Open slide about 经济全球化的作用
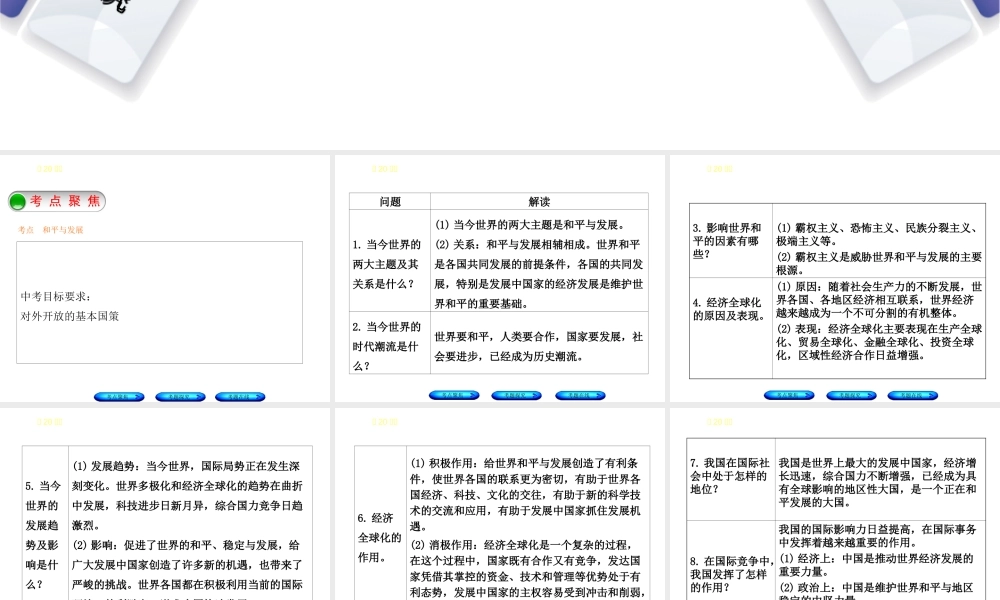Screen dimensions: 1000x600 pos(500,504)
